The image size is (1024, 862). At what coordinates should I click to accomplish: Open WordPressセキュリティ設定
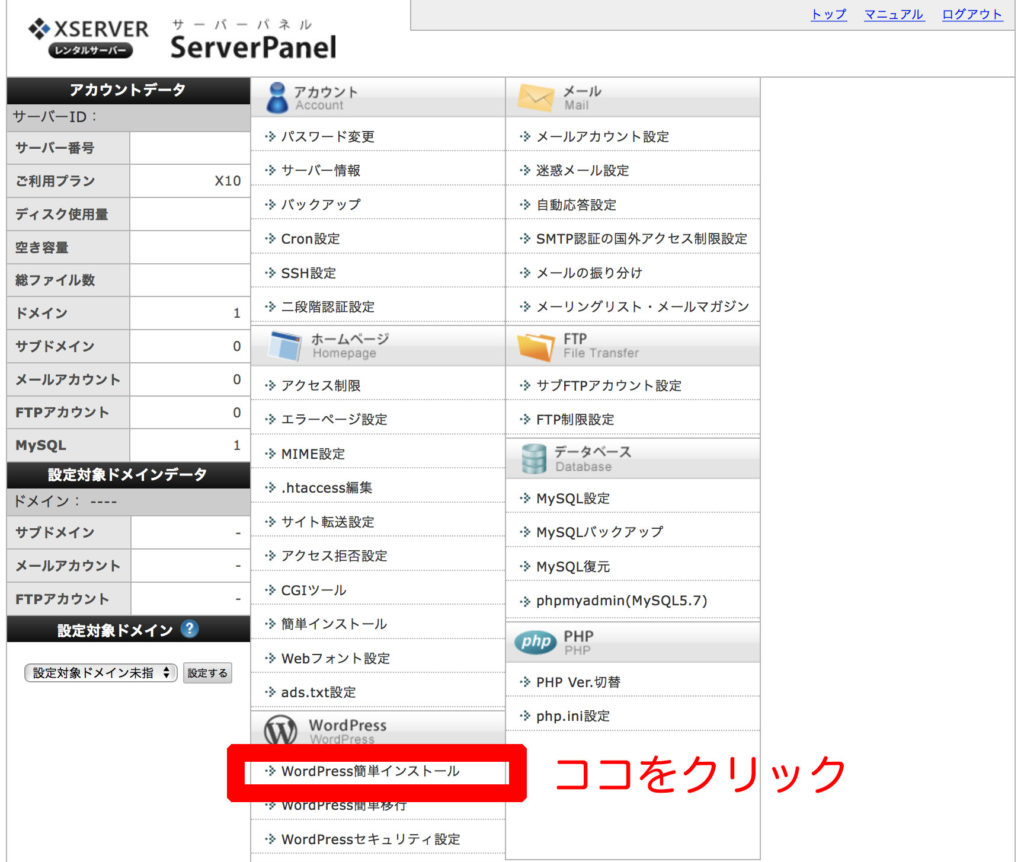click(370, 839)
